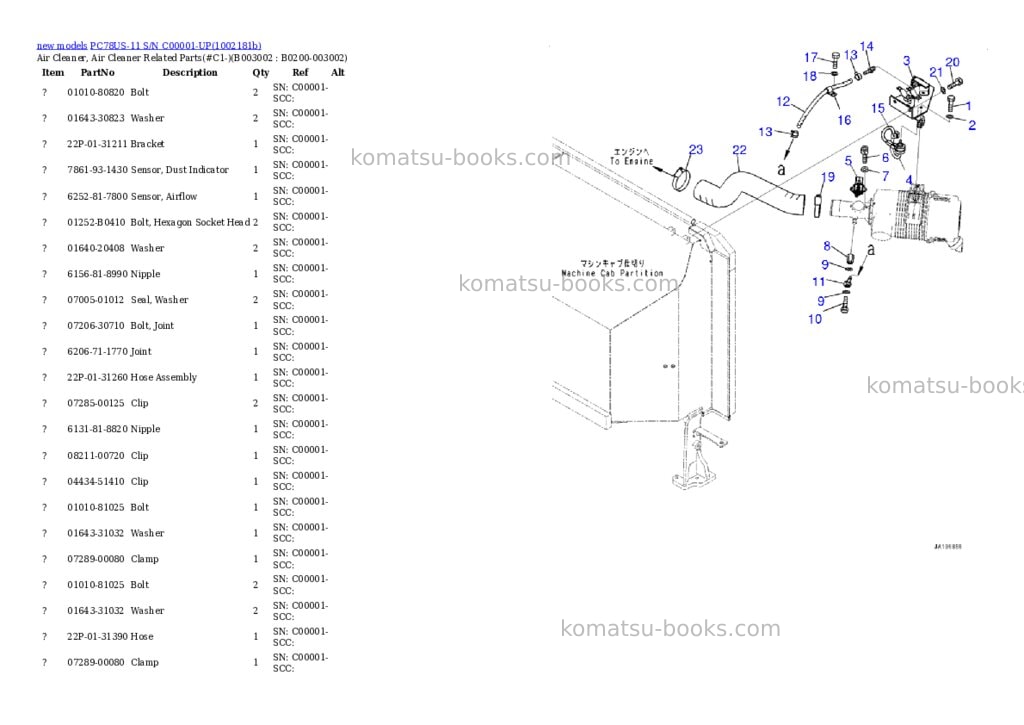Screen dimensions: 1024x725
Task: Click diagram callout number 19
Action: click(x=827, y=176)
